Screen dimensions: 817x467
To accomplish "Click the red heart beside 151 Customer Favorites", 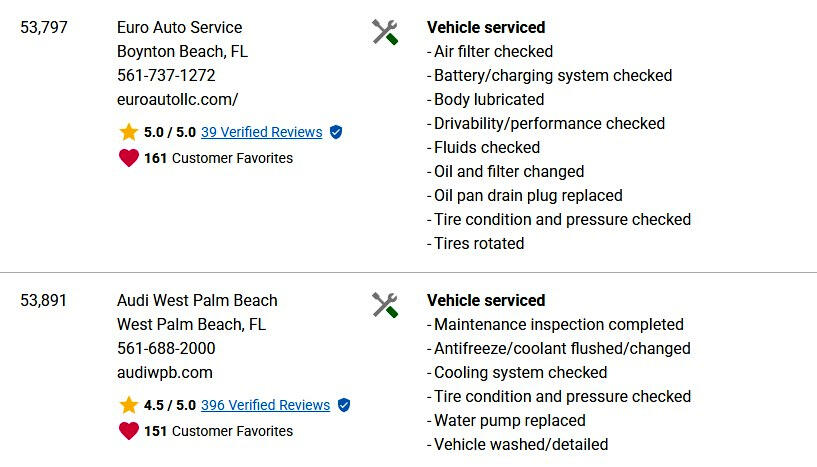I will point(128,431).
